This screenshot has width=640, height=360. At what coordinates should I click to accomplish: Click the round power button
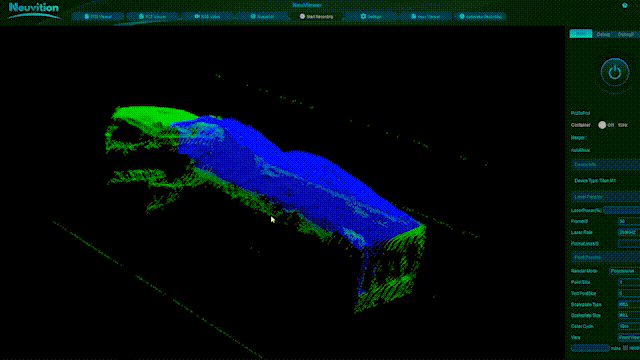click(x=615, y=73)
